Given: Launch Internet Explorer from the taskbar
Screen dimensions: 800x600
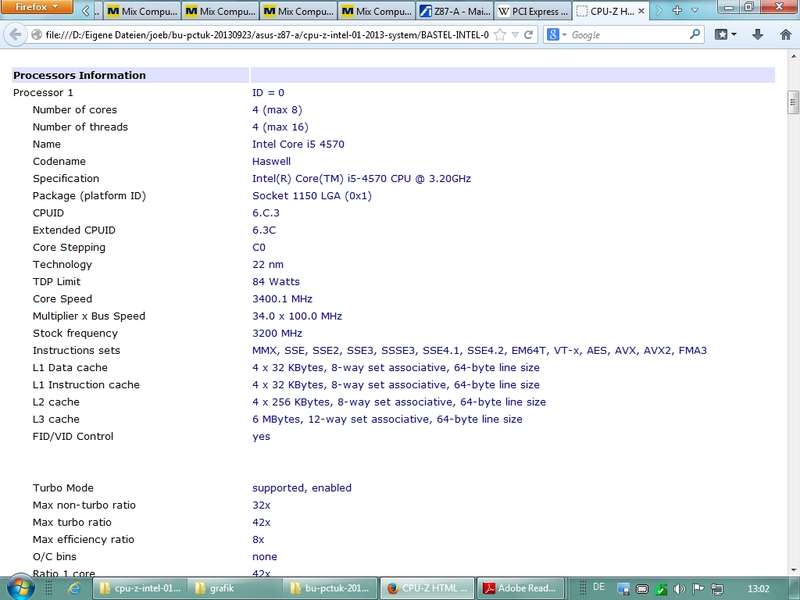Looking at the screenshot, I should point(74,588).
